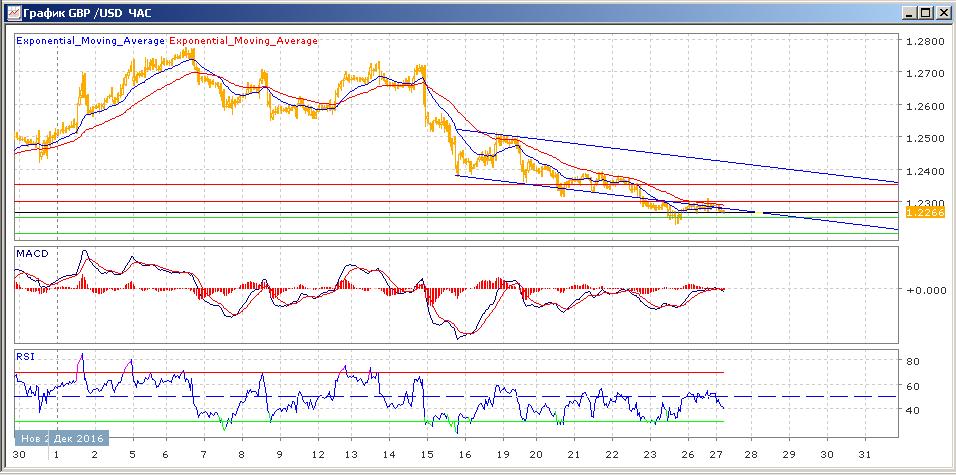Select the blue Exponential_Moving_Average legend label
Screen dimensions: 956x475
coord(91,41)
